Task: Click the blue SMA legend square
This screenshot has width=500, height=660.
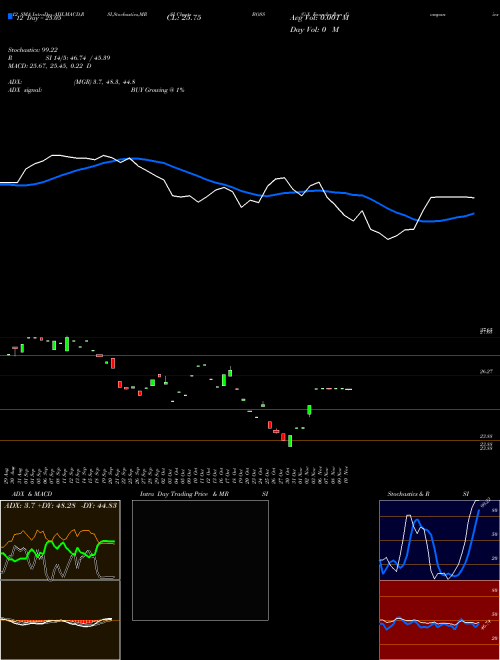Action: tap(10, 16)
